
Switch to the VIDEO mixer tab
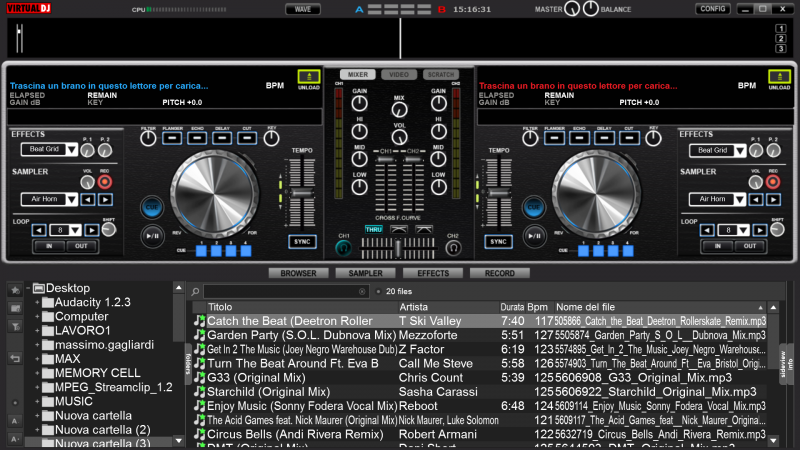[398, 75]
